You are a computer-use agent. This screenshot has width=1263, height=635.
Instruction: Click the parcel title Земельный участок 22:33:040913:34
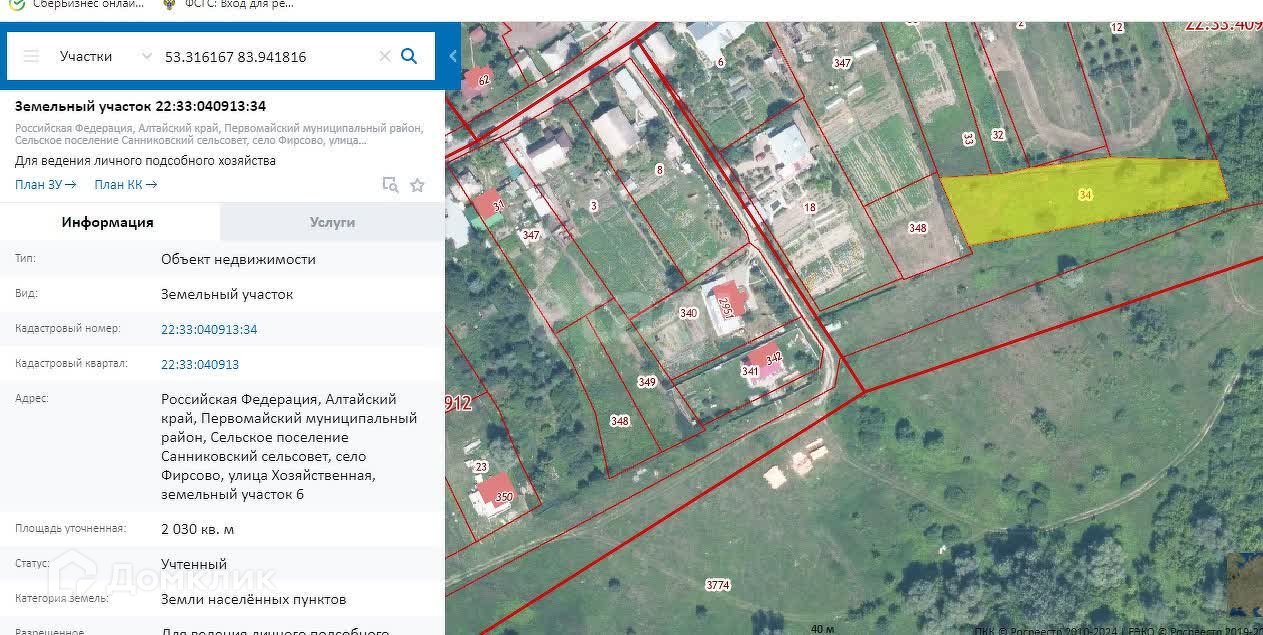(x=140, y=106)
